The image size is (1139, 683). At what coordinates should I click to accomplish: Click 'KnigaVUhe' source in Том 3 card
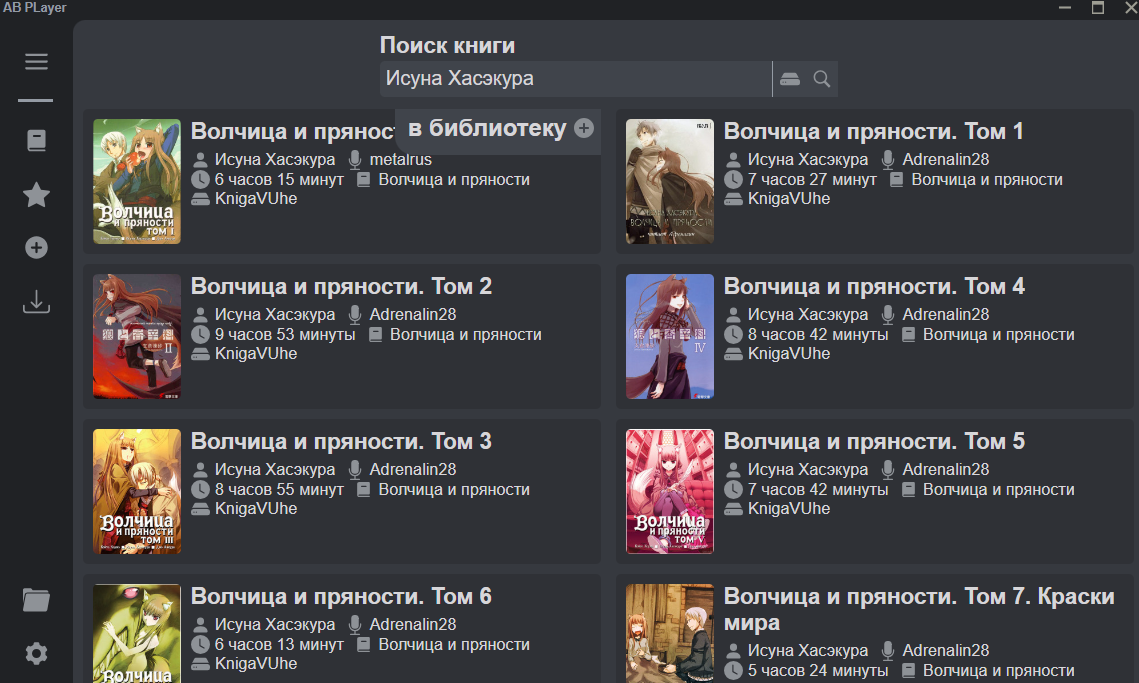click(256, 509)
